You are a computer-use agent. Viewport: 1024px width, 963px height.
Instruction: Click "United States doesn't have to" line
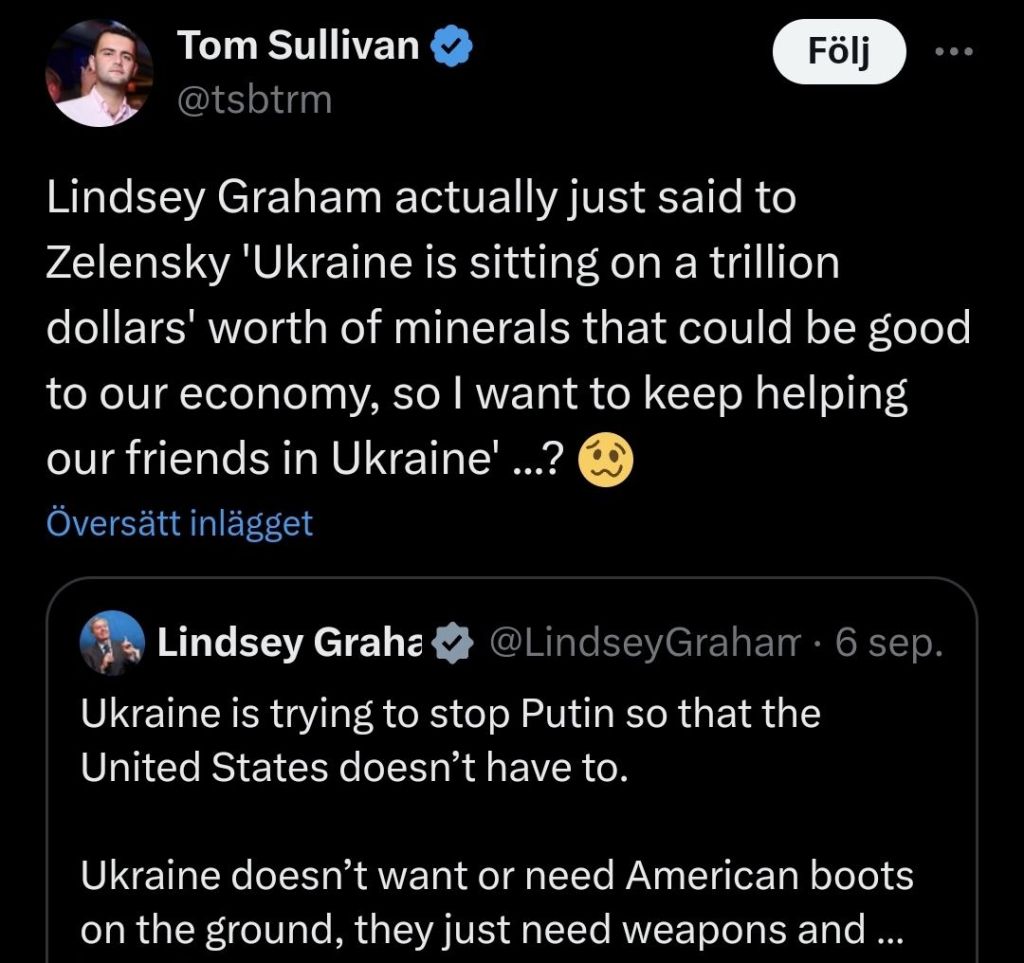(x=354, y=767)
